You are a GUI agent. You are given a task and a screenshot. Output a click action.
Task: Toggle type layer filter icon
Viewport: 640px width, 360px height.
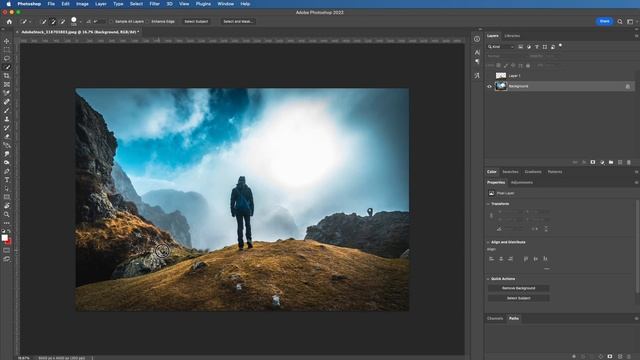click(x=537, y=47)
